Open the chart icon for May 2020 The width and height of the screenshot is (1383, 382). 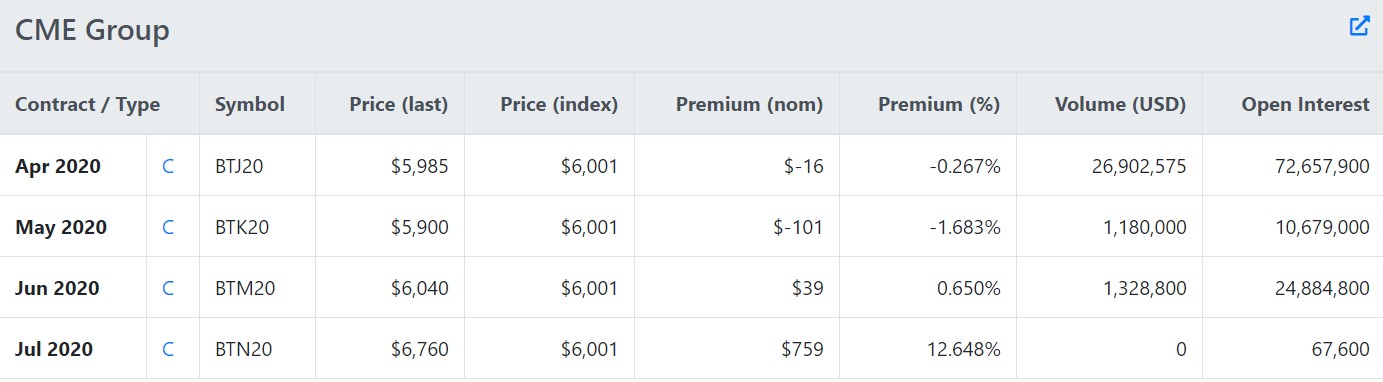click(x=168, y=228)
